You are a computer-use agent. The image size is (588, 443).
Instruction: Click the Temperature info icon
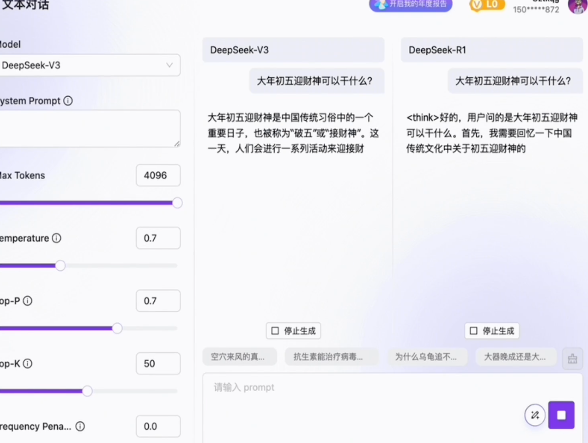click(57, 238)
